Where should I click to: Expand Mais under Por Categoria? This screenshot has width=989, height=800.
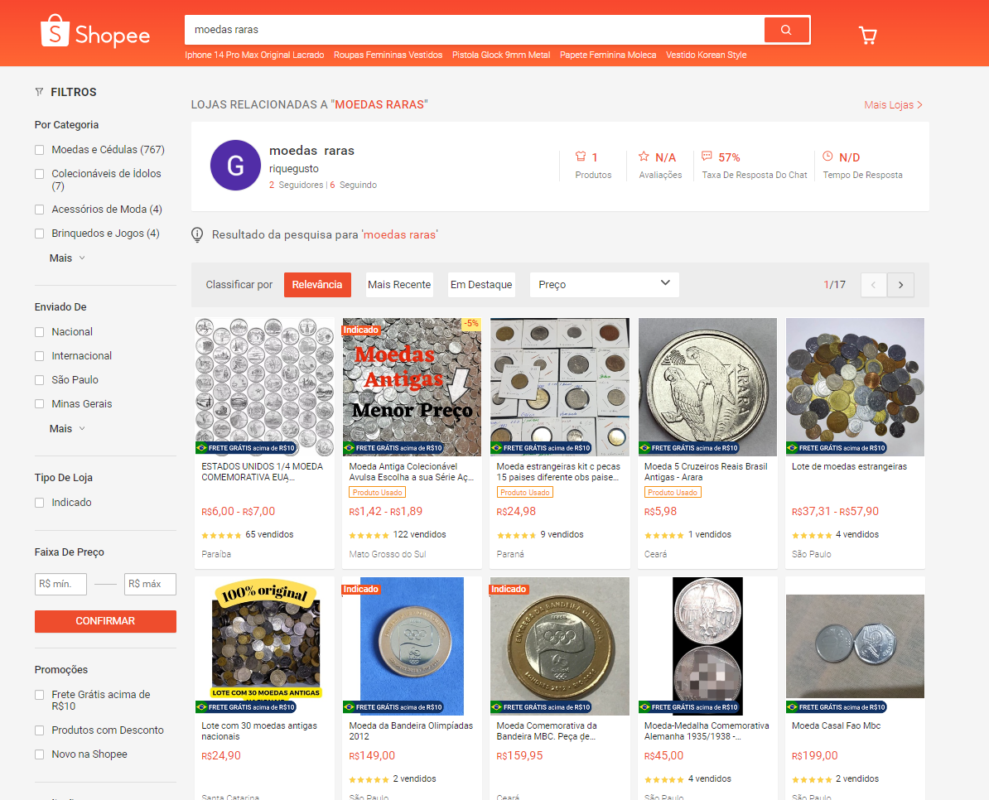(67, 258)
